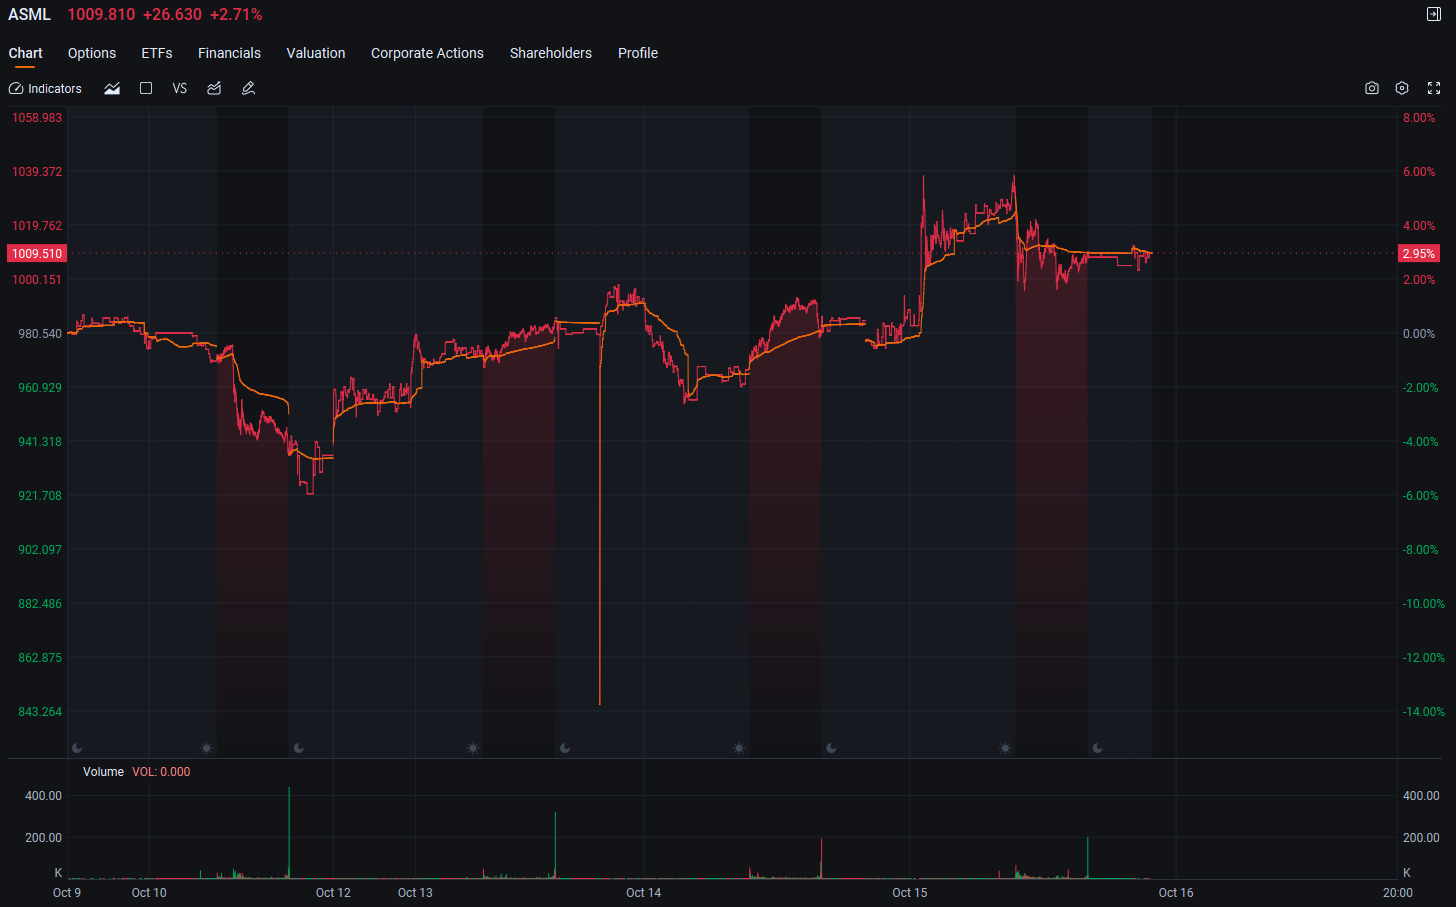Select the square box toolbar icon
The height and width of the screenshot is (907, 1456).
[146, 88]
